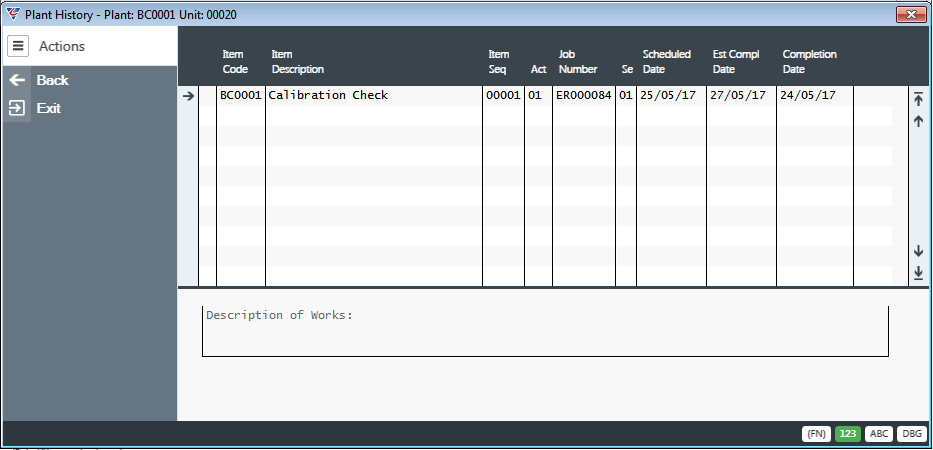This screenshot has width=933, height=450.
Task: Select the BC0001 item code cell
Action: pos(240,95)
